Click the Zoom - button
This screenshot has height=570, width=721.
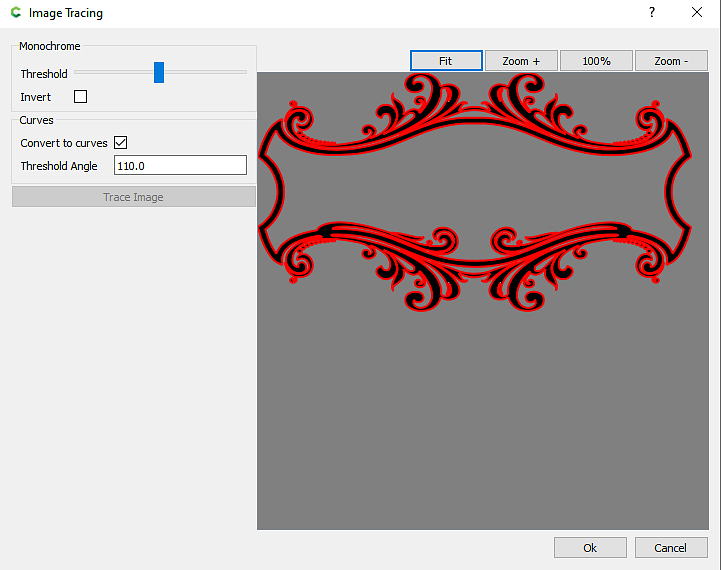click(x=671, y=61)
